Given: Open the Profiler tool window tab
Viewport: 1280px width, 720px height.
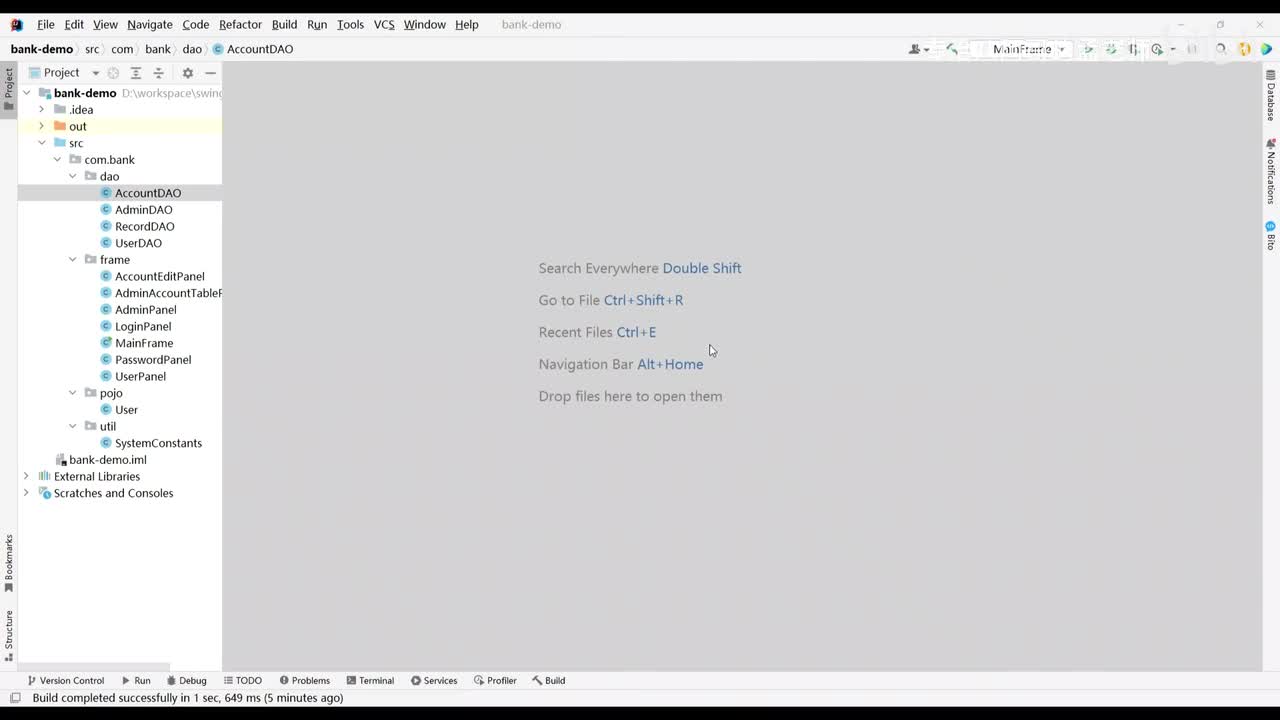Looking at the screenshot, I should coord(496,680).
